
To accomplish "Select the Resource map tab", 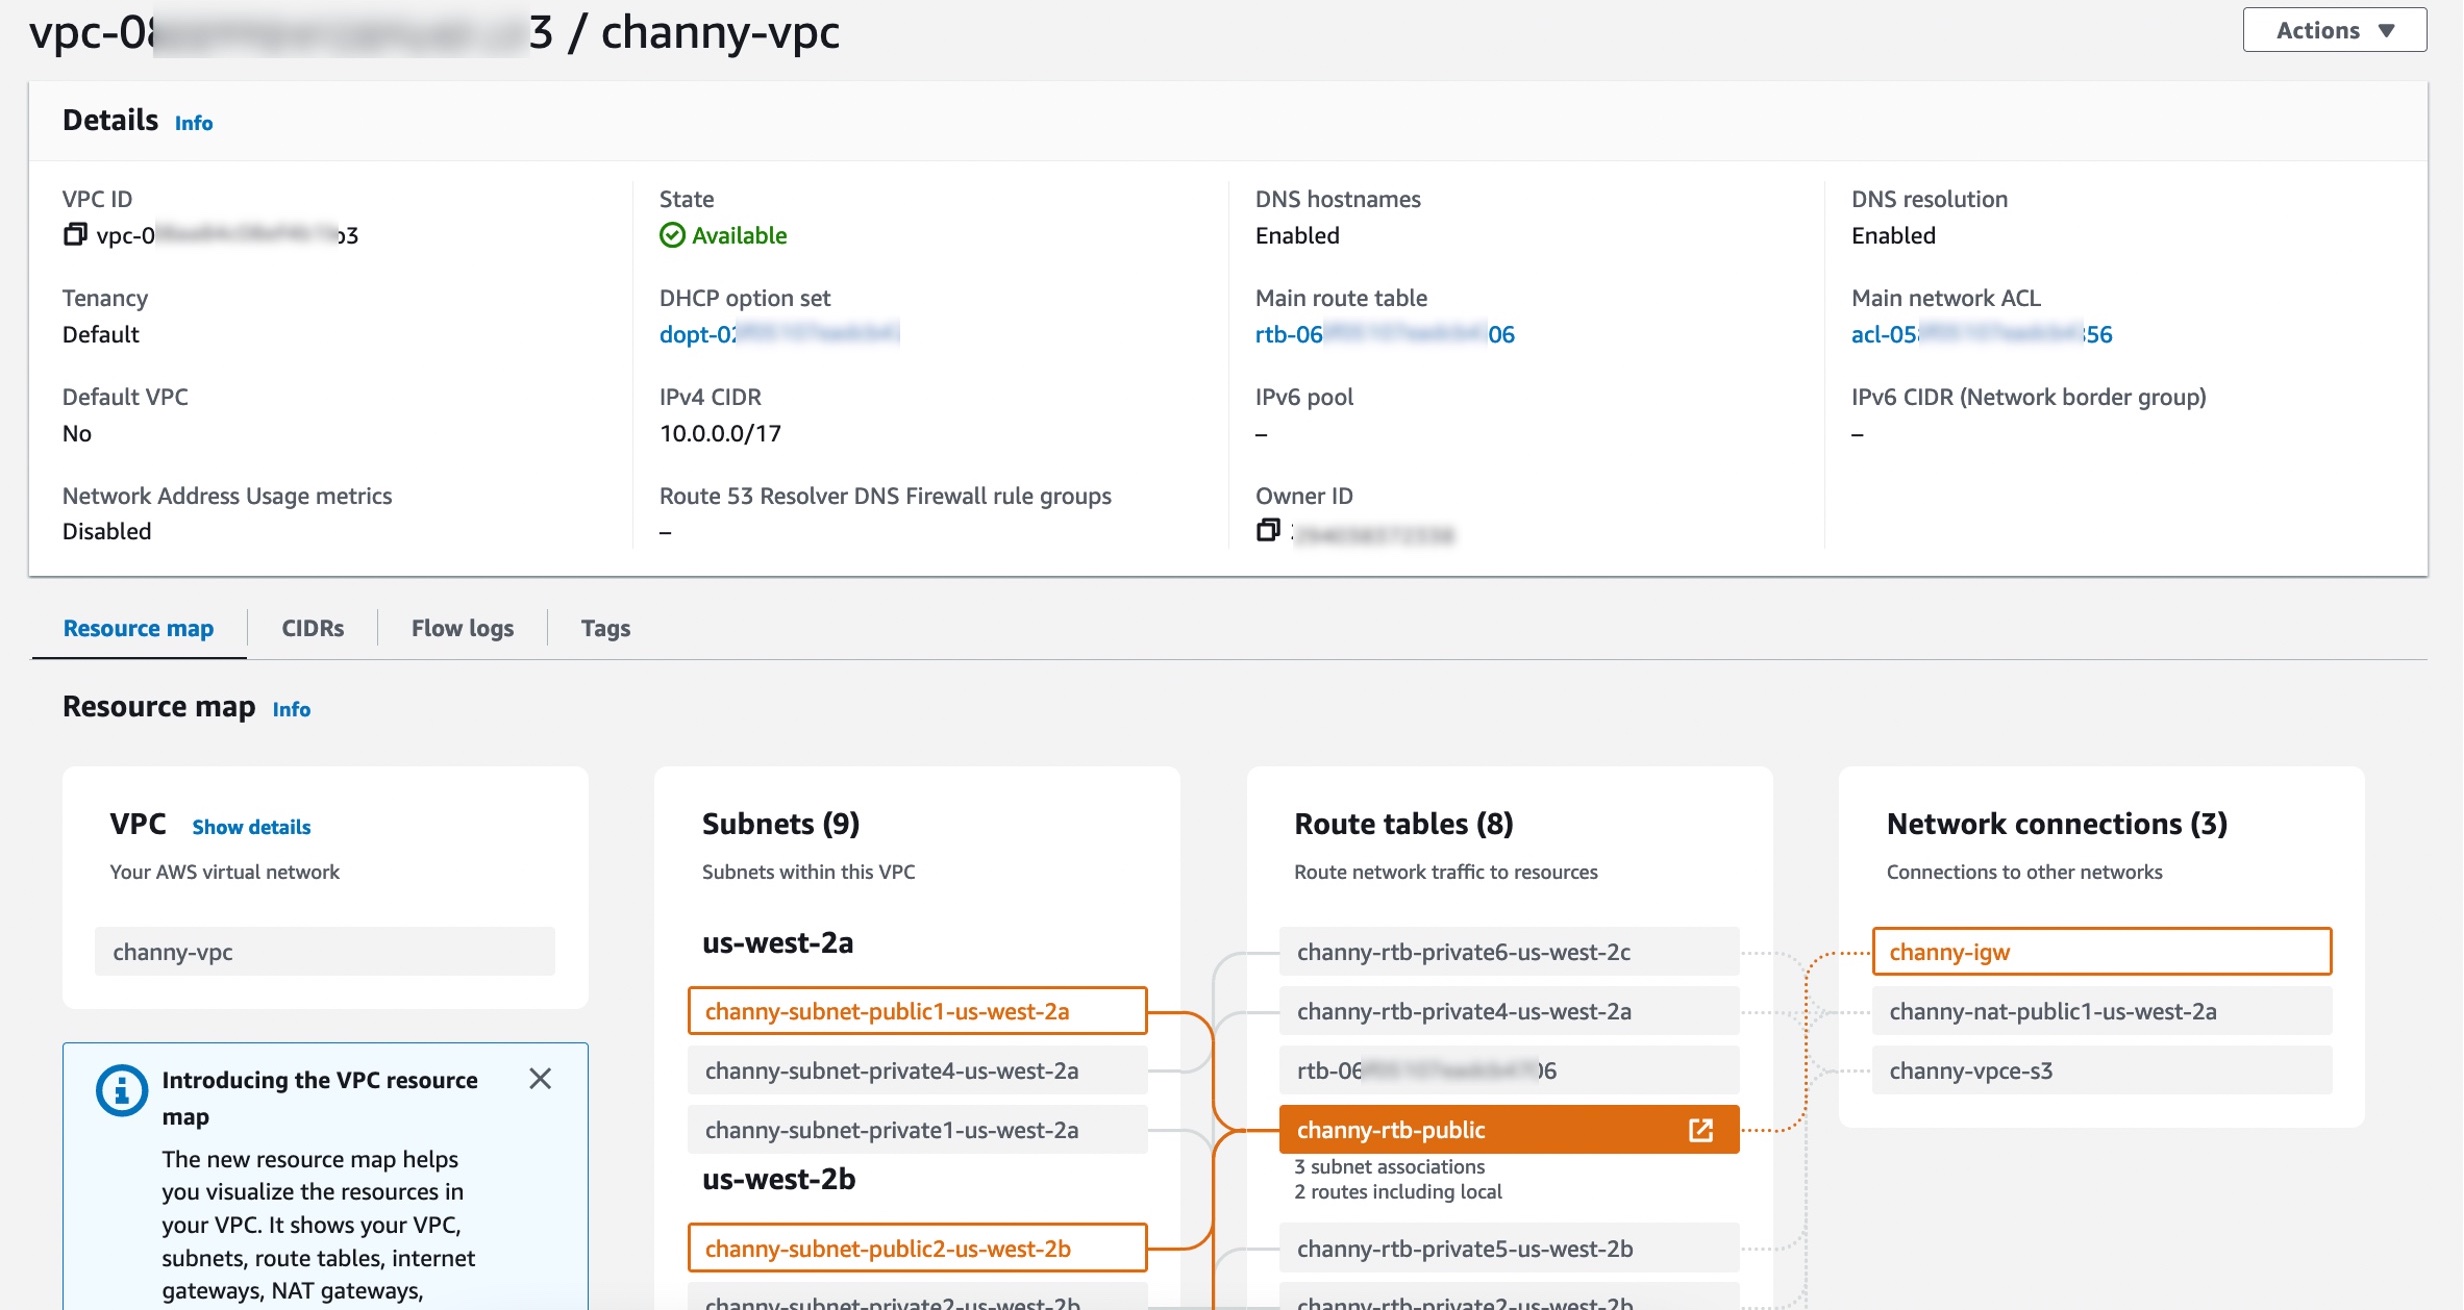I will [137, 627].
